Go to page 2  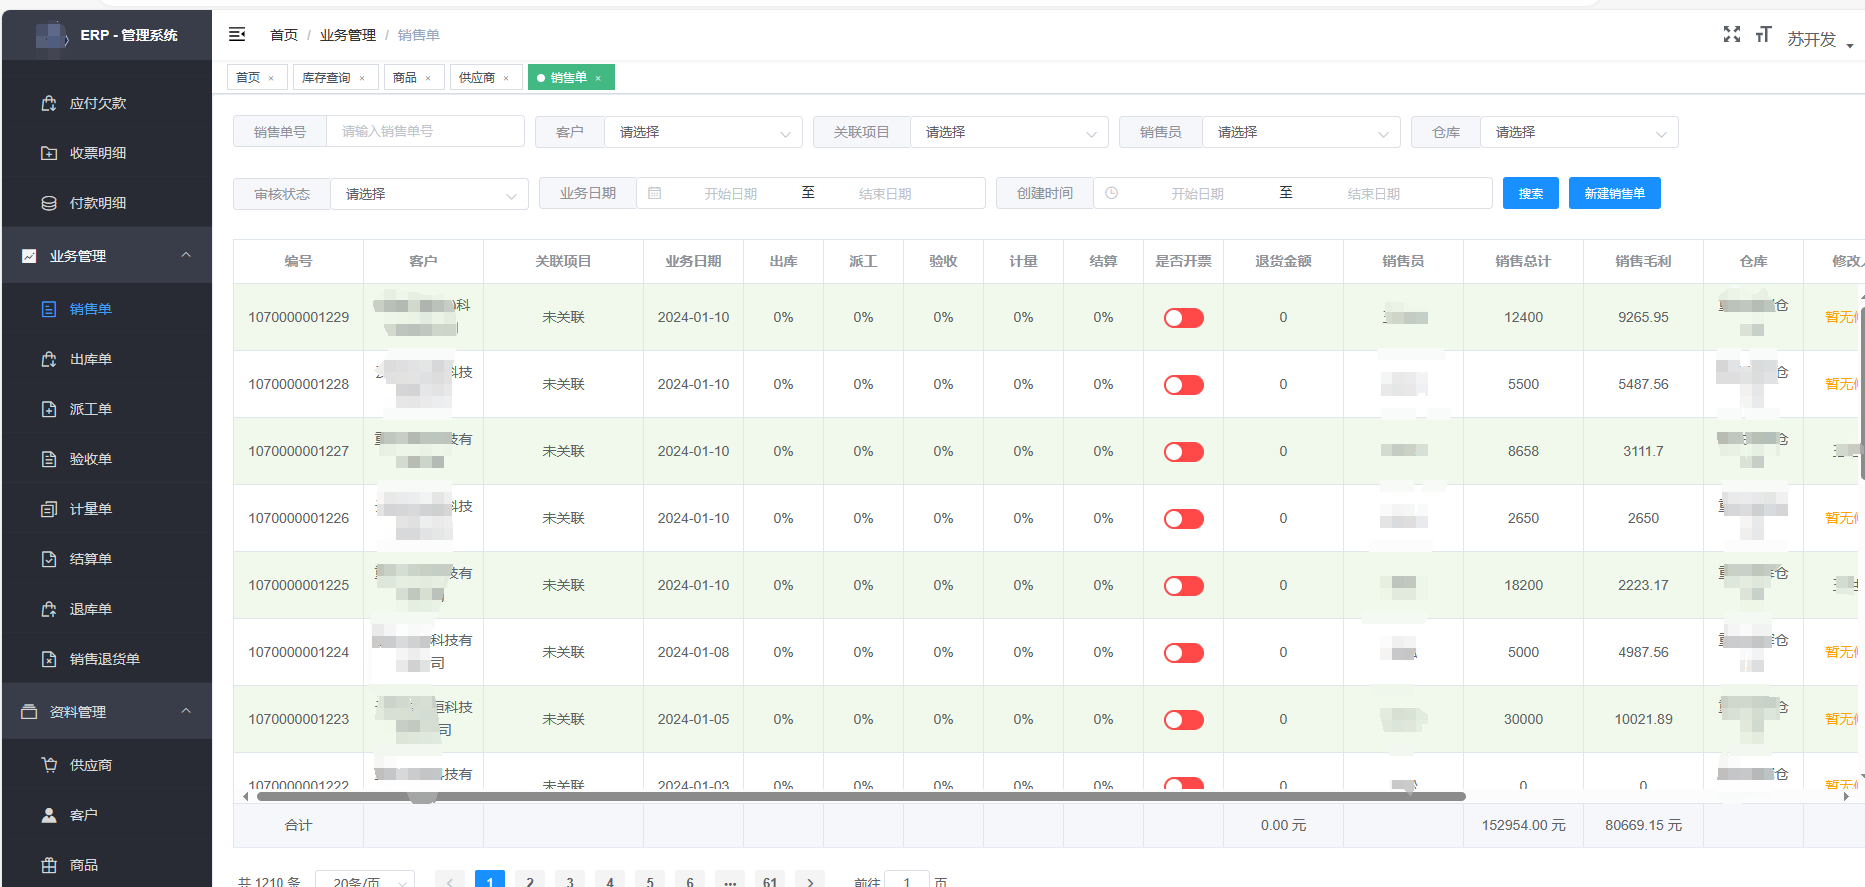(x=530, y=880)
